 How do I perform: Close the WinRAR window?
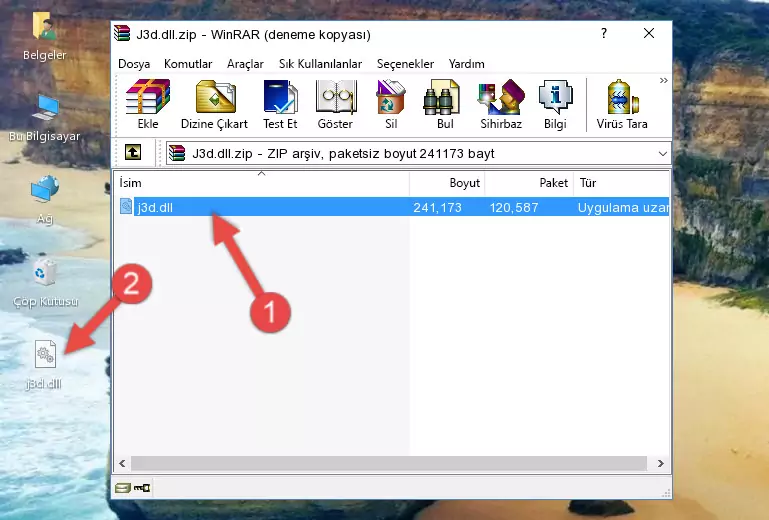(x=649, y=33)
